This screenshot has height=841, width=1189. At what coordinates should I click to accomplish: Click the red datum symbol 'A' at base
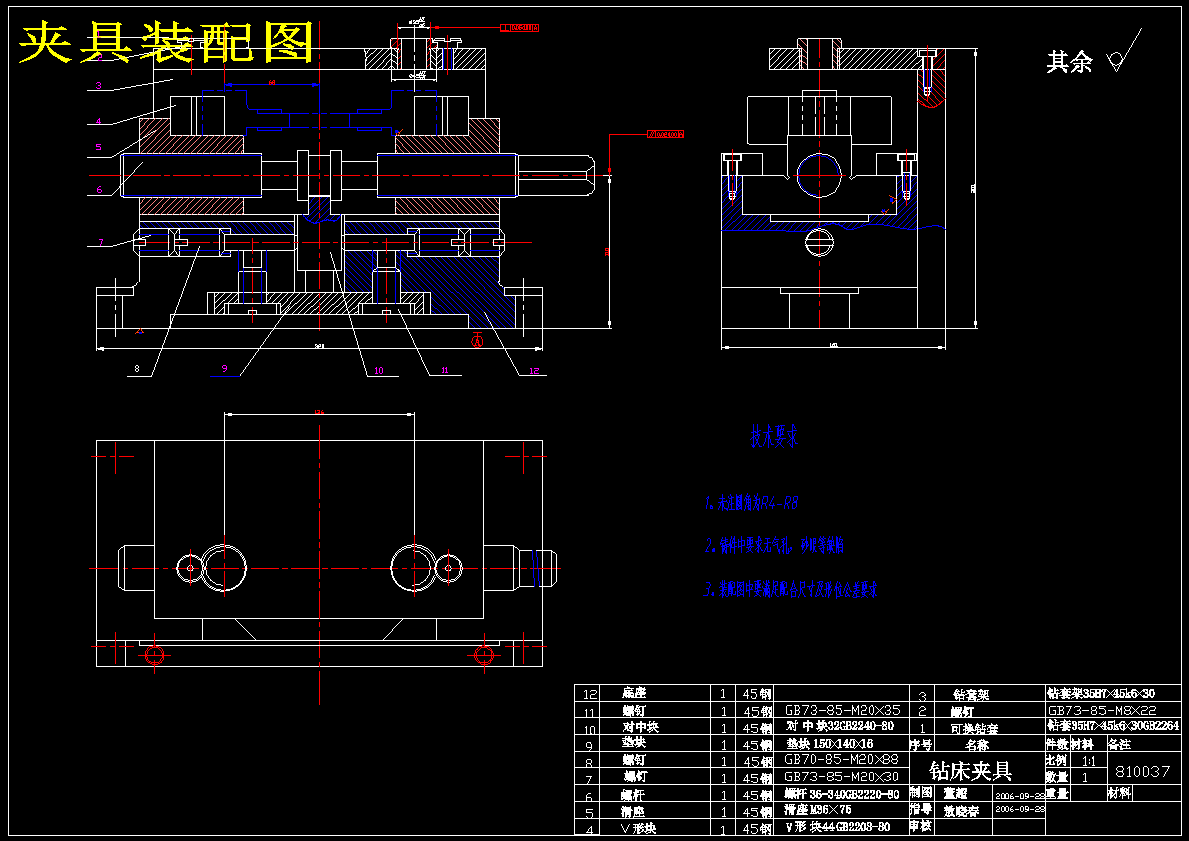(x=477, y=341)
